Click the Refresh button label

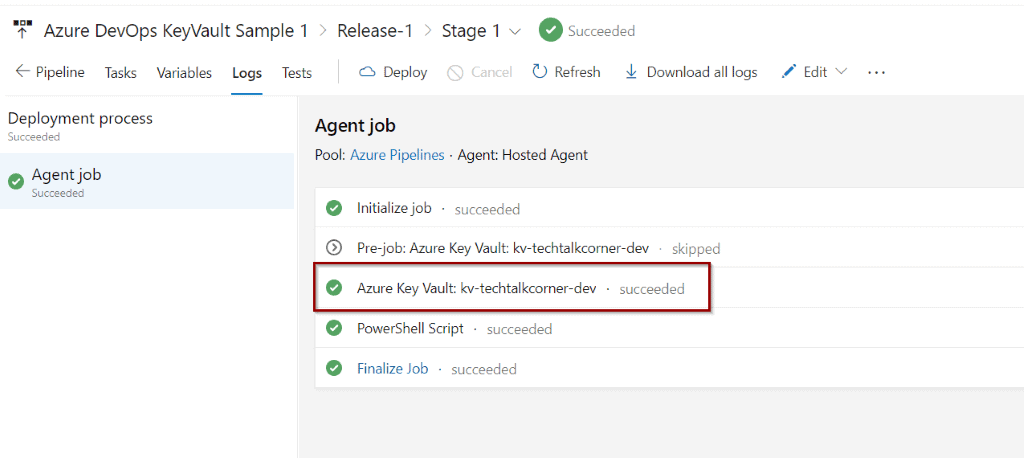pyautogui.click(x=577, y=72)
